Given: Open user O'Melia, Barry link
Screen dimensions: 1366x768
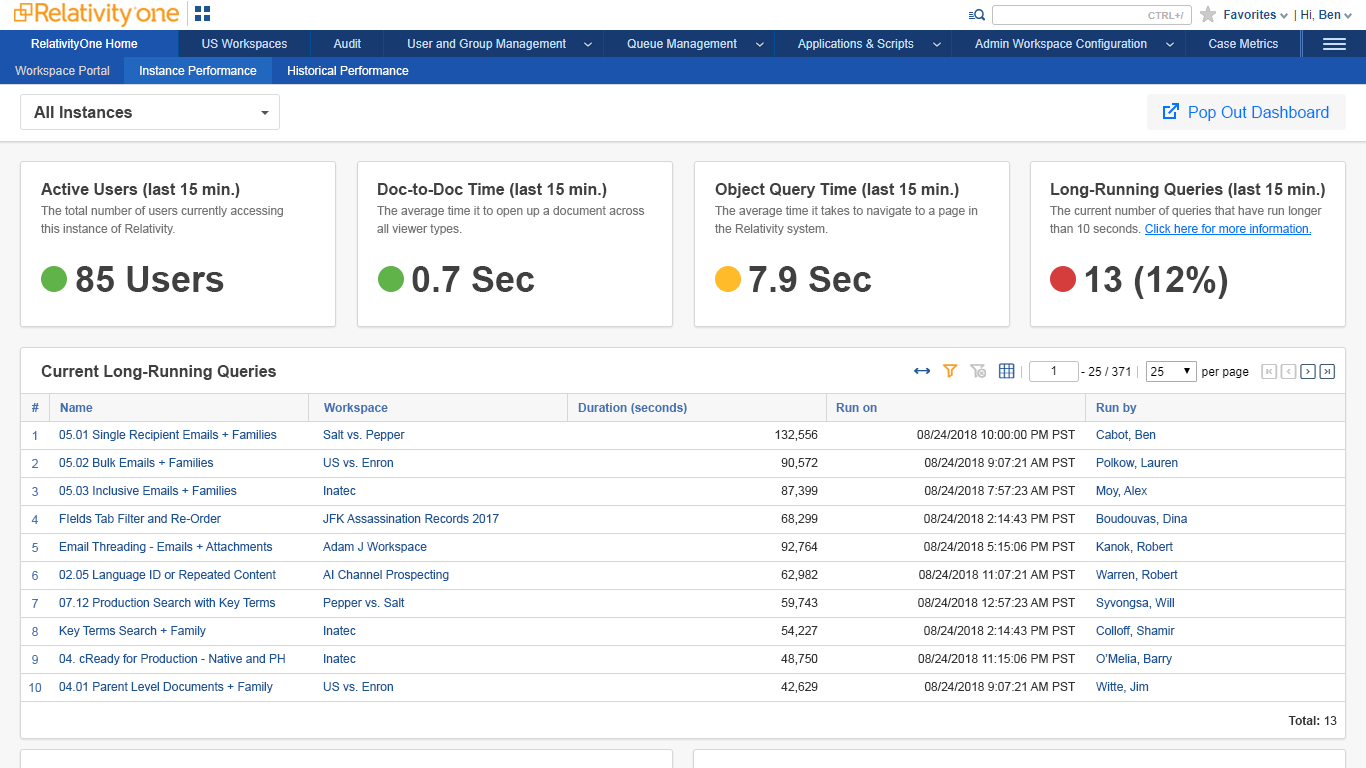Looking at the screenshot, I should point(1134,659).
